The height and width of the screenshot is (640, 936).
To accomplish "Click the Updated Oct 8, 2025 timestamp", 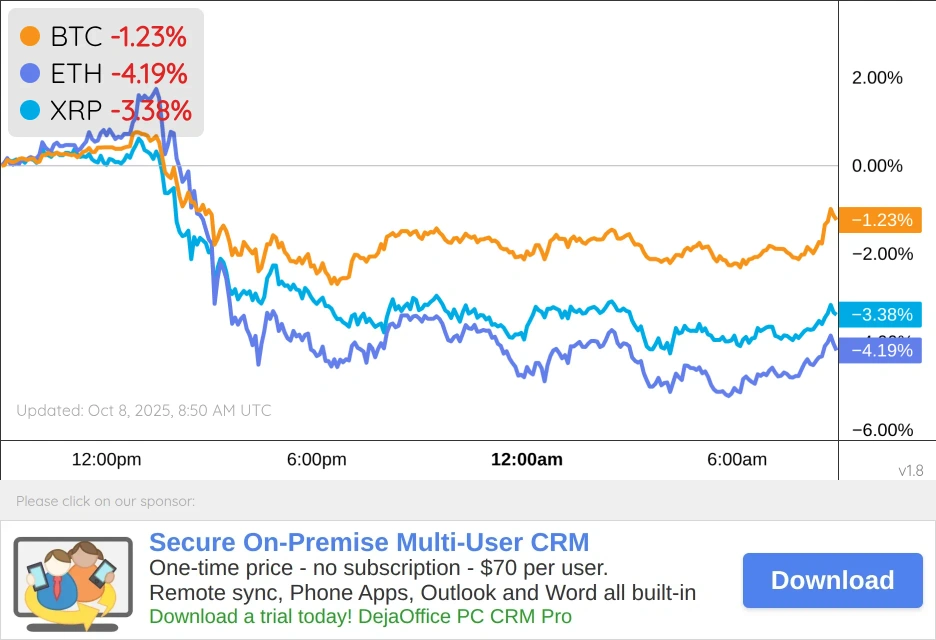I will click(x=144, y=410).
